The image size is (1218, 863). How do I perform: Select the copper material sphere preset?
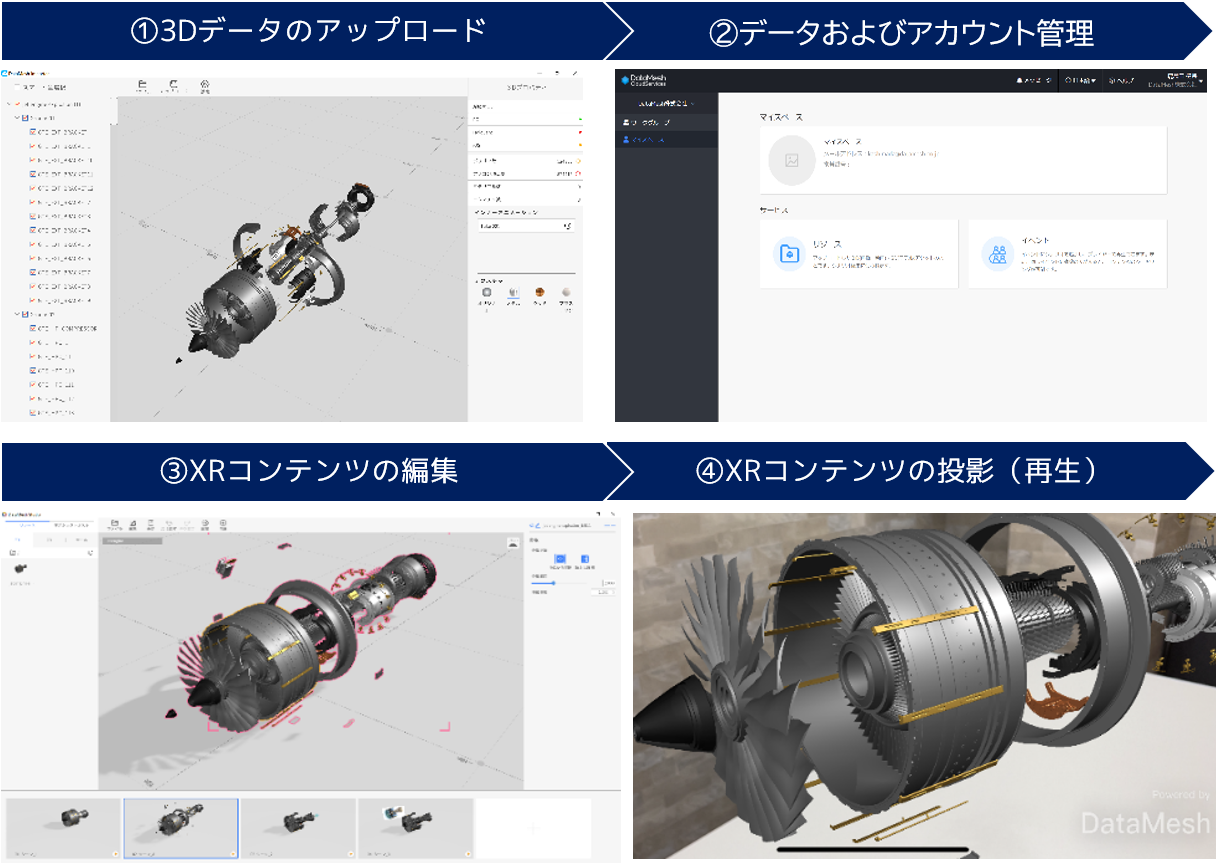(x=540, y=293)
